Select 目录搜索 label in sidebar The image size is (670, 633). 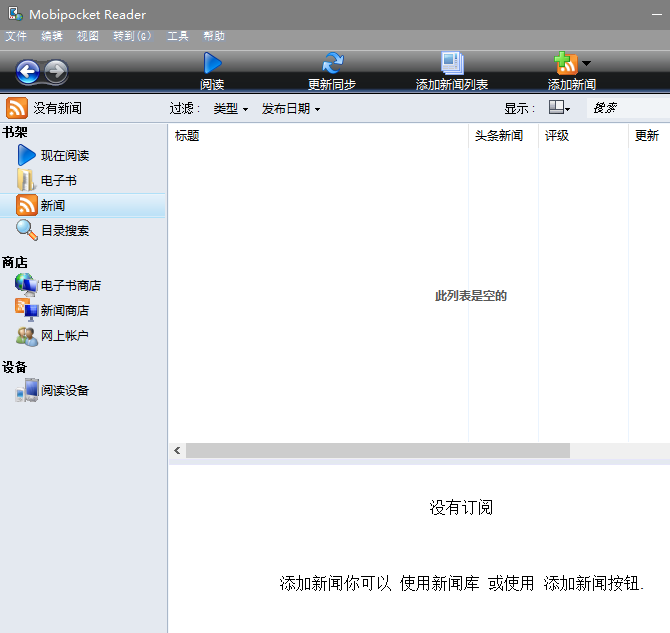click(x=65, y=231)
